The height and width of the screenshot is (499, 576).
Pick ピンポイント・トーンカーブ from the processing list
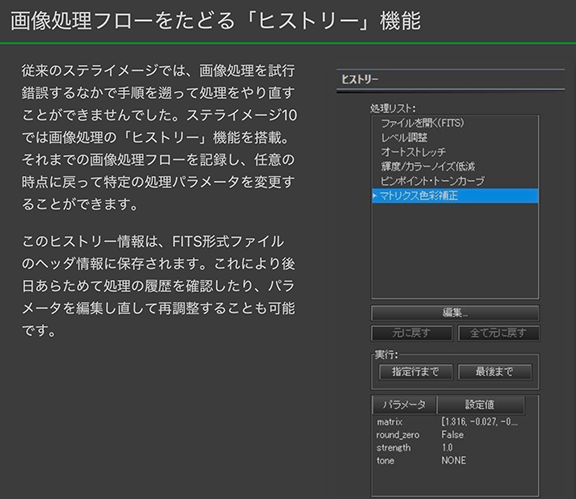(432, 181)
